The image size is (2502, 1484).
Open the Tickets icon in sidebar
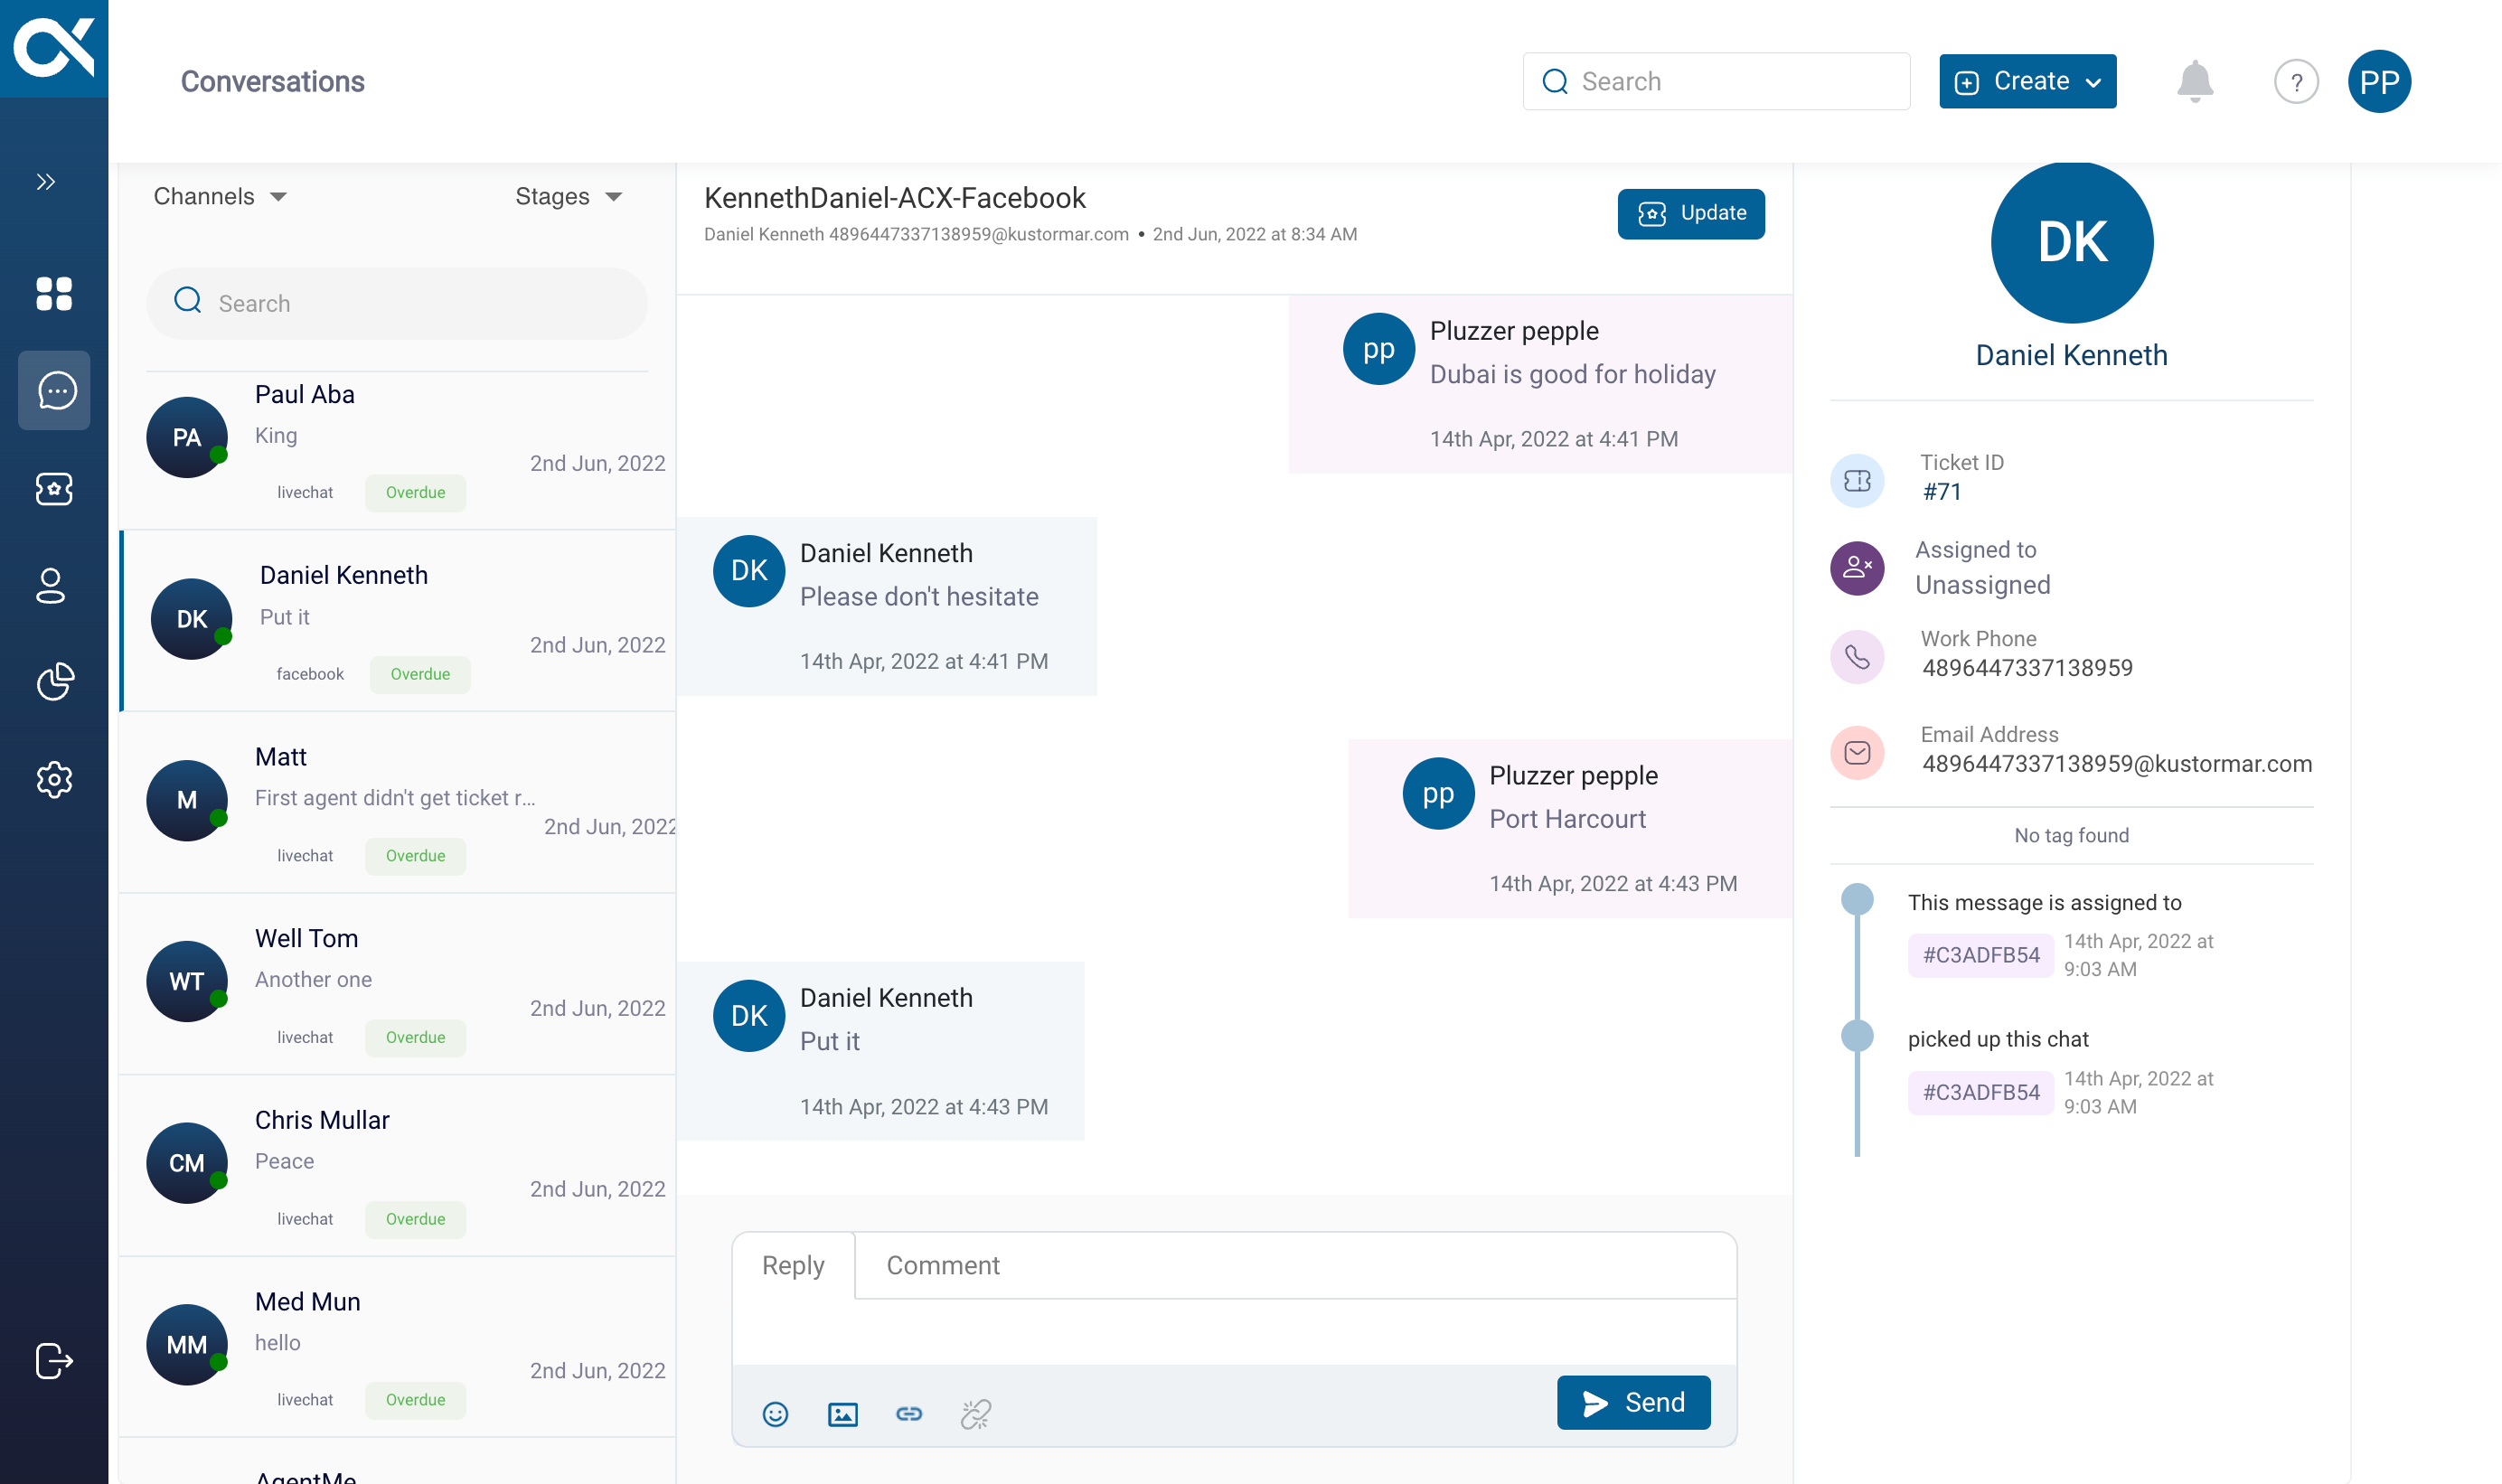pyautogui.click(x=54, y=489)
